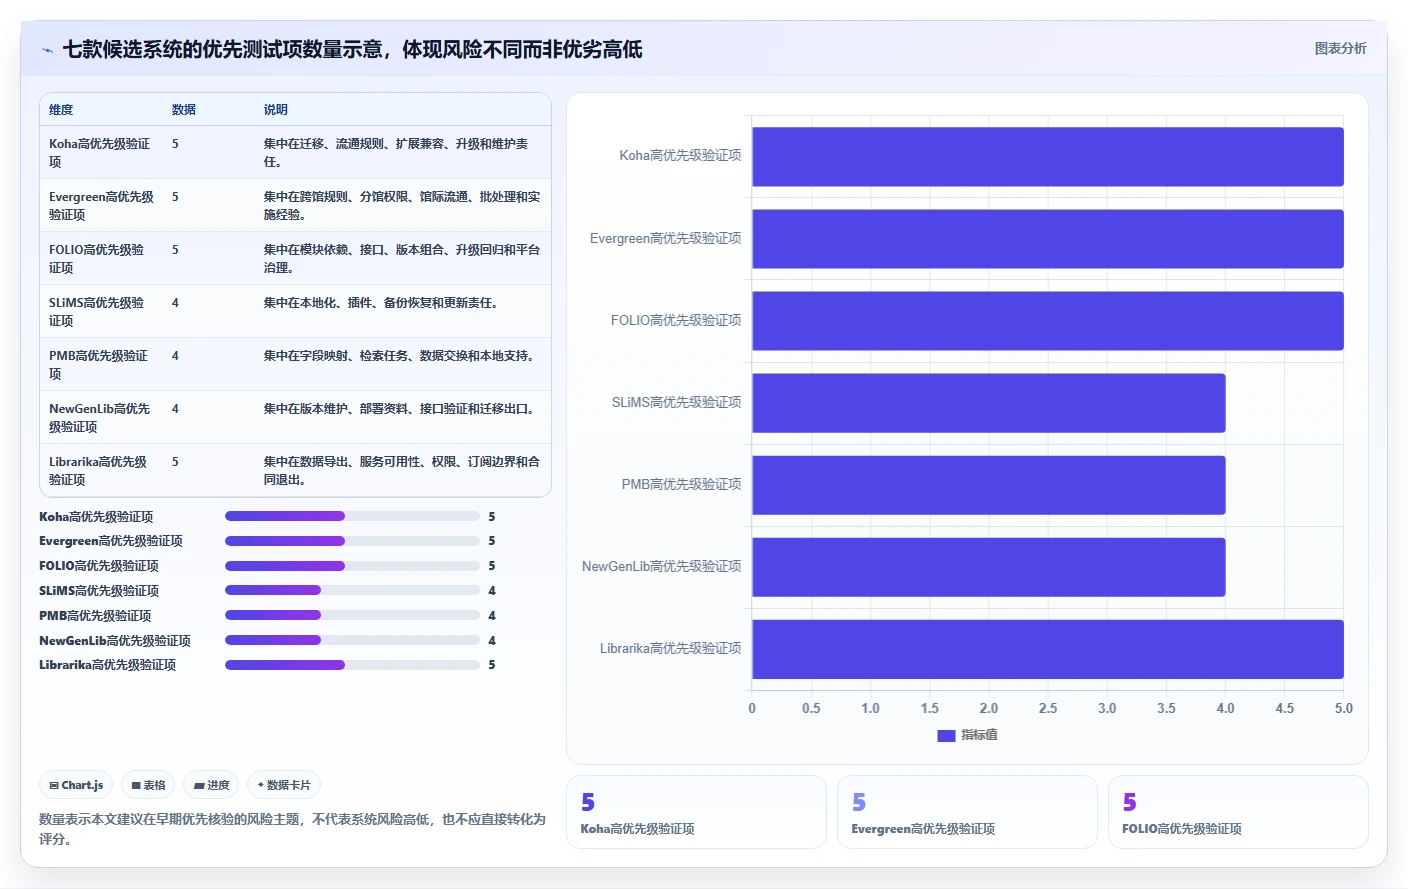The image size is (1408, 889).
Task: Click the description 集中在本地化、插件、备份恢复和更新责任
Action: tap(381, 303)
